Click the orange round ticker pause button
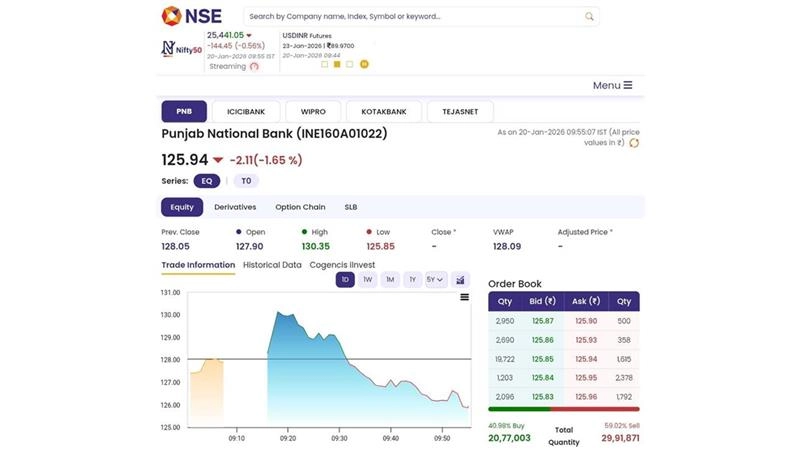The width and height of the screenshot is (800, 450). 364,64
